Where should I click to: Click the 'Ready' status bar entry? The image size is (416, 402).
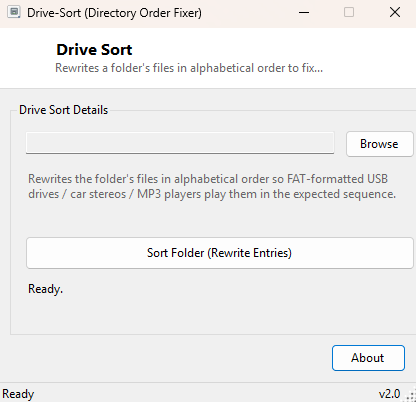click(18, 394)
